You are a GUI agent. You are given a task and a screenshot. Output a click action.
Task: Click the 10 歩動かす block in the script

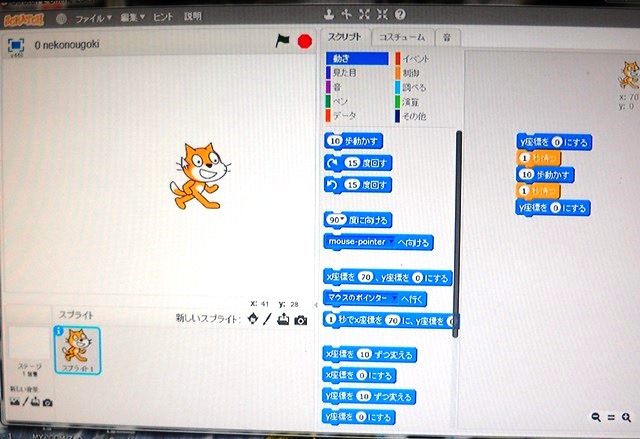coord(545,175)
